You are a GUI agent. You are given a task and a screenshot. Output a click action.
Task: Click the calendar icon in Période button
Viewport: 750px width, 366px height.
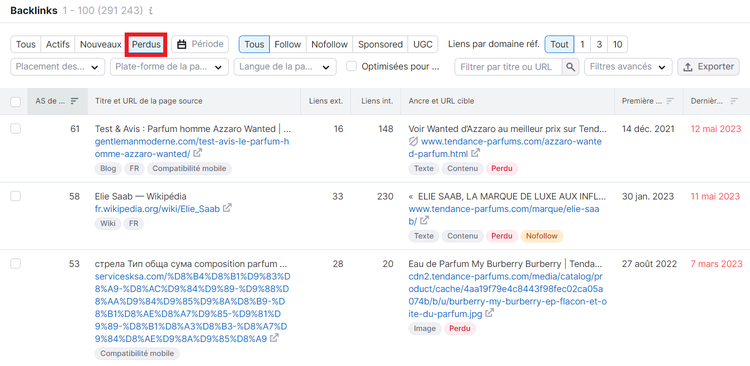(182, 44)
